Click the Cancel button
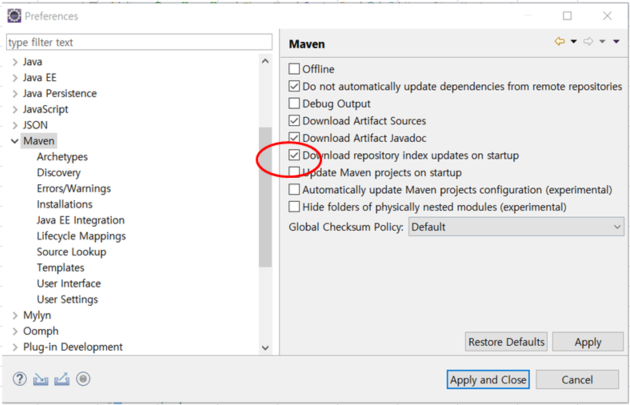Viewport: 630px width, 405px height. (577, 380)
